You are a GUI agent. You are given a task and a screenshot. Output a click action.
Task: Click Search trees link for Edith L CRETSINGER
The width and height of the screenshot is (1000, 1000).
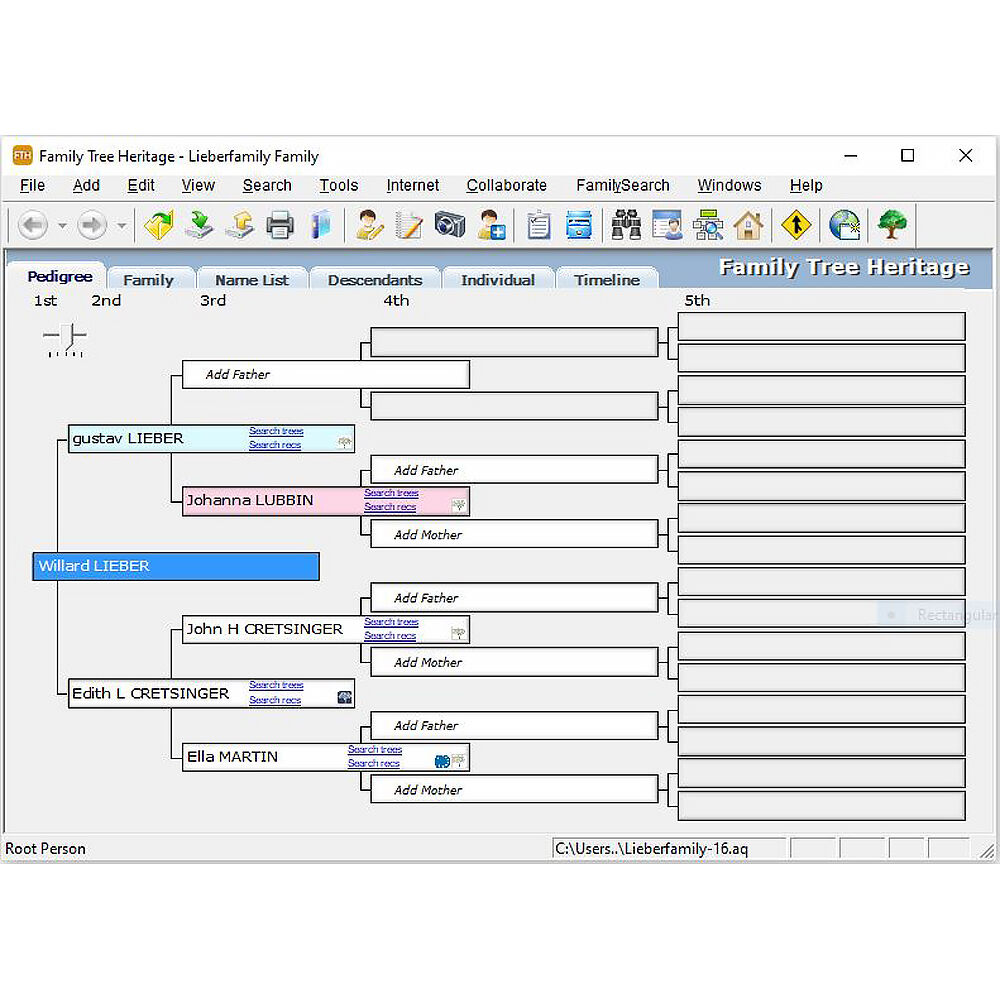276,685
